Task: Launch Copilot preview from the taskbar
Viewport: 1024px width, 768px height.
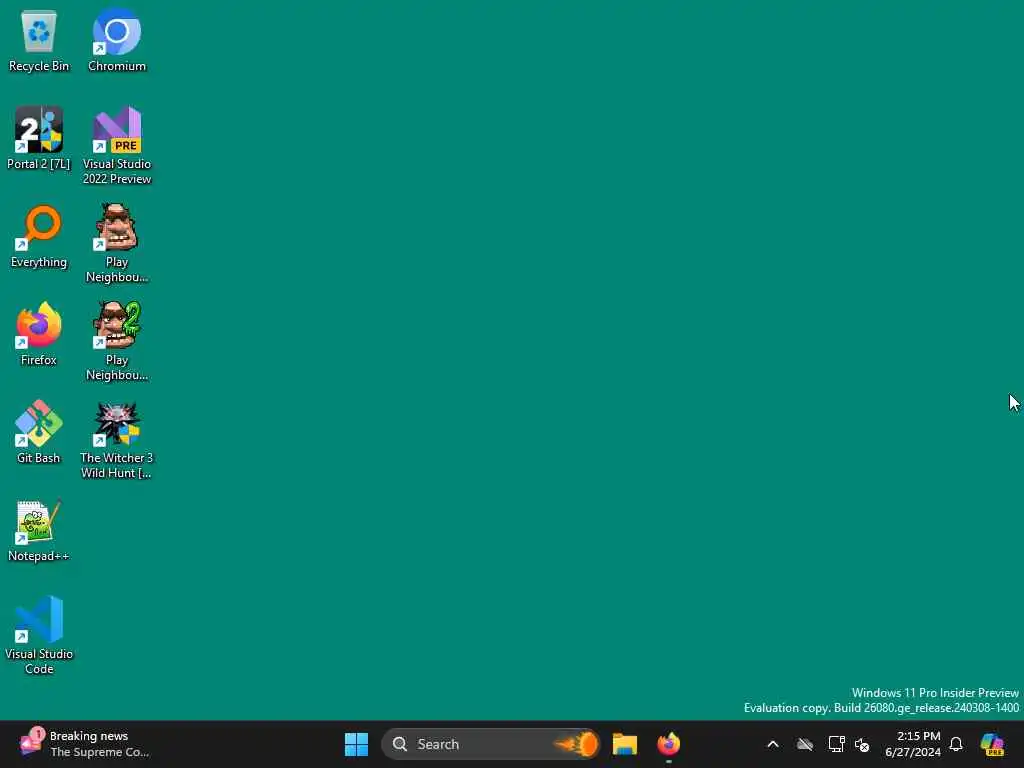Action: tap(993, 744)
